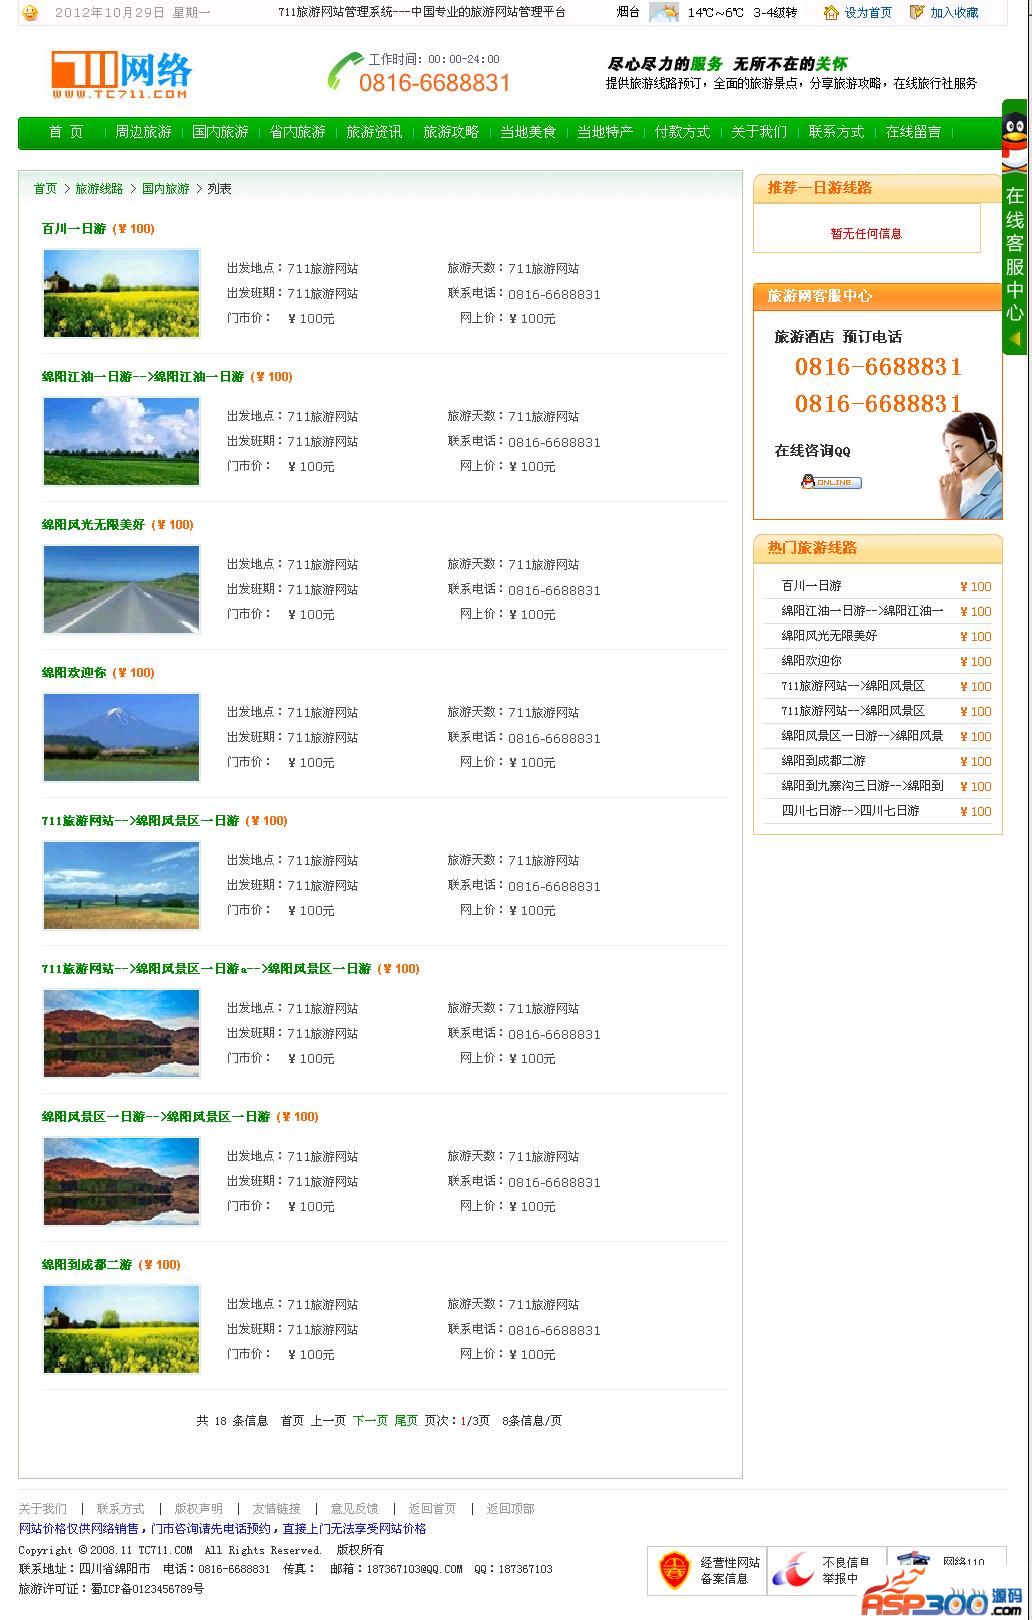The height and width of the screenshot is (1620, 1032).
Task: Click the 绵阳江油一日游 blue sky thumbnail
Action: pyautogui.click(x=121, y=441)
